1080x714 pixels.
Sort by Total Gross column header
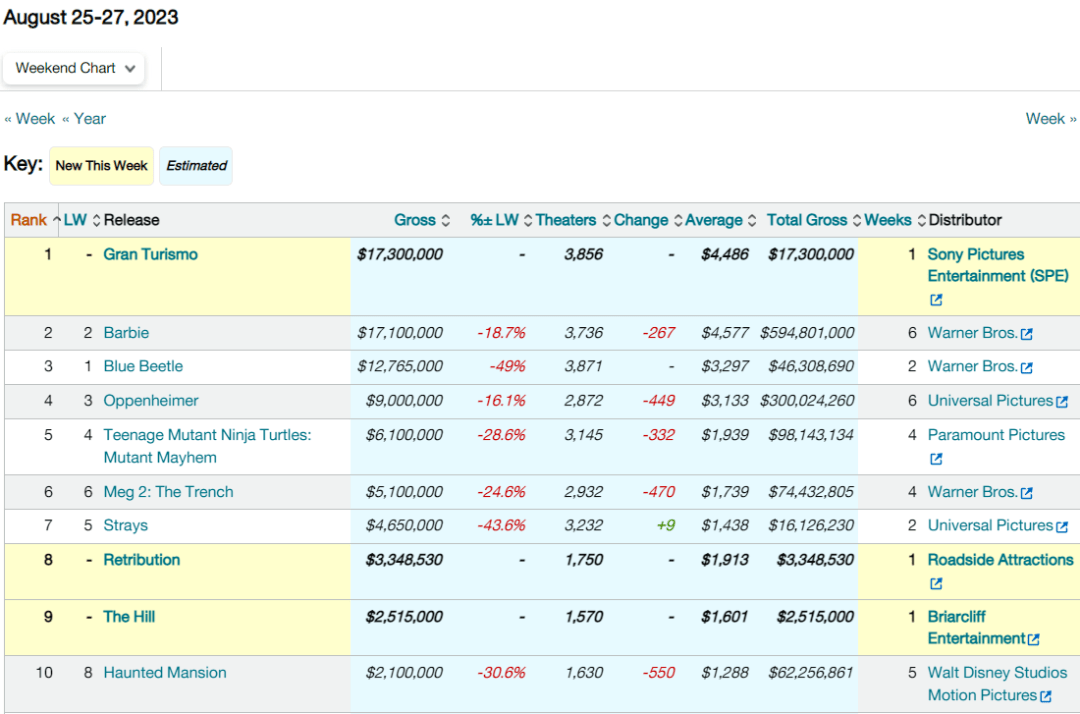click(x=806, y=220)
